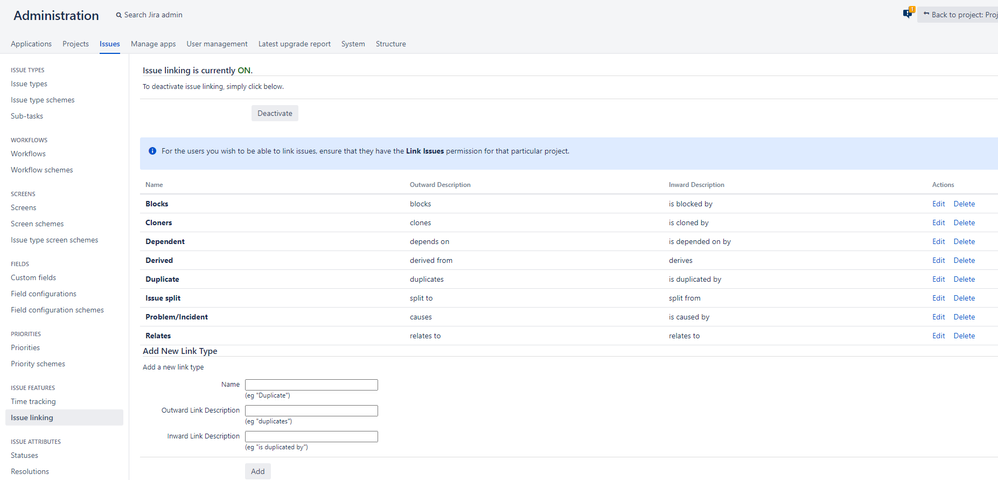Click Back to project button
Screen dimensions: 998x480
(x=957, y=15)
